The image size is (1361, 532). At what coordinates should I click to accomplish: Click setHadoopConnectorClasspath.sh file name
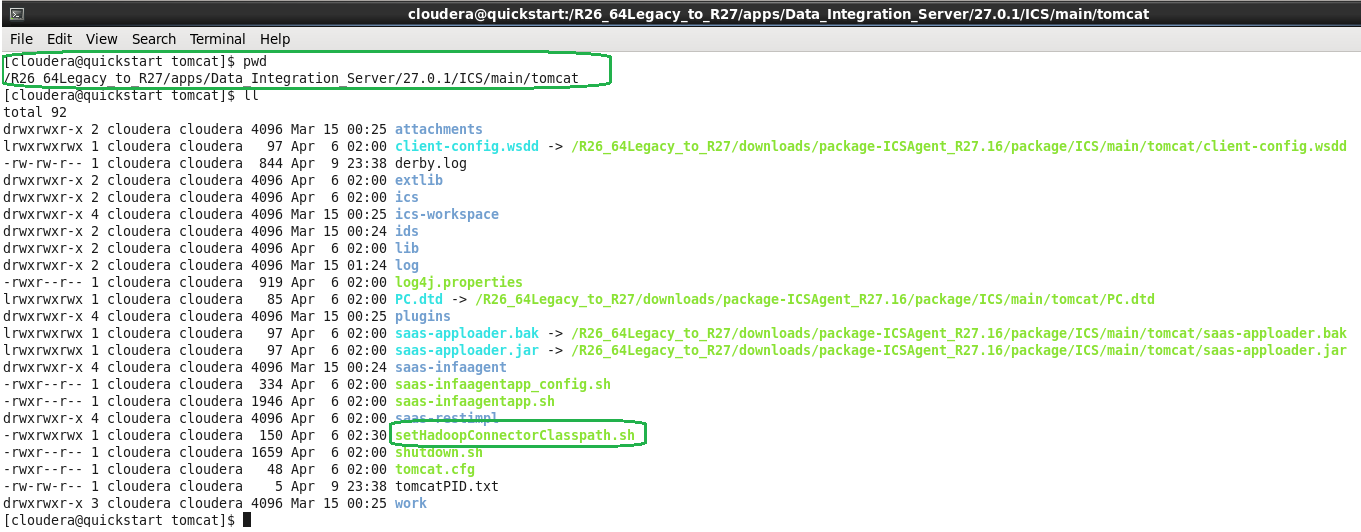tap(515, 435)
